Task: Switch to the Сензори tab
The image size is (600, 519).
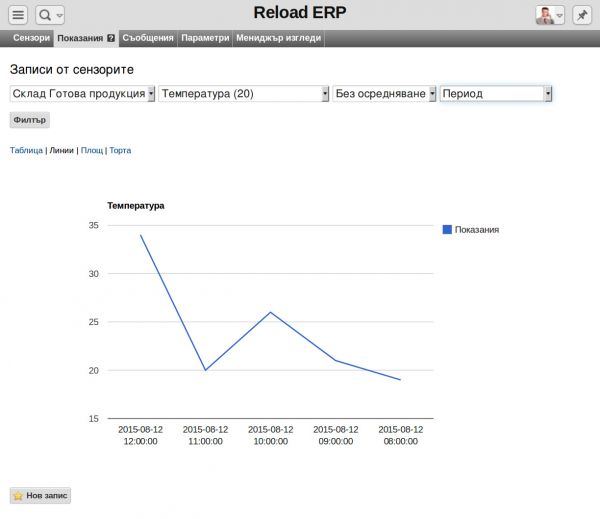Action: (x=32, y=38)
